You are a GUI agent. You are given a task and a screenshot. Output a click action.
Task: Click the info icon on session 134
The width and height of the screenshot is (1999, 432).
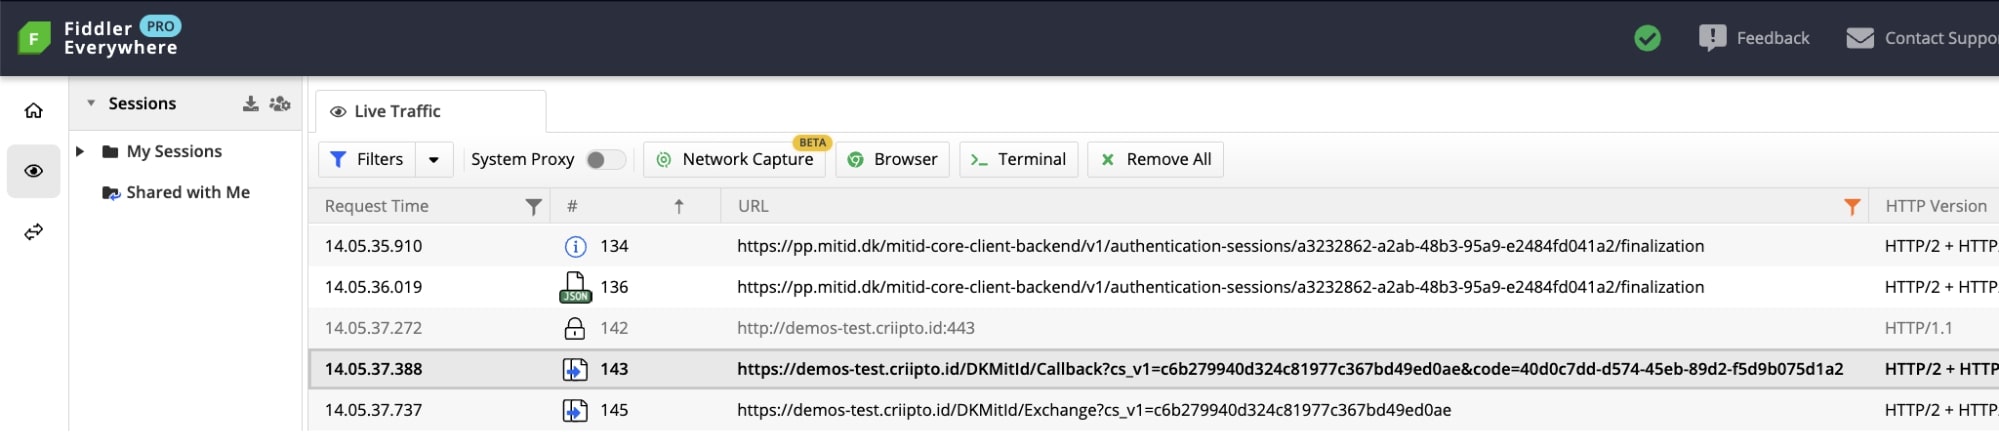[575, 246]
